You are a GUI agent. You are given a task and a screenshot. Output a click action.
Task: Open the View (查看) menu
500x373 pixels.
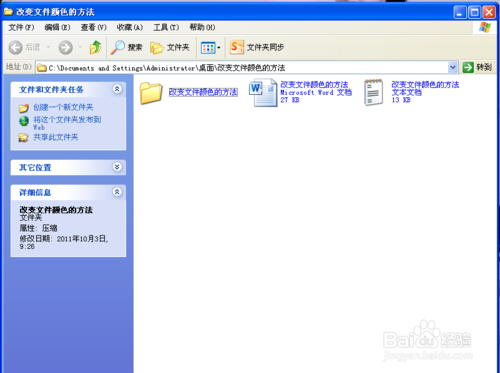[94, 27]
